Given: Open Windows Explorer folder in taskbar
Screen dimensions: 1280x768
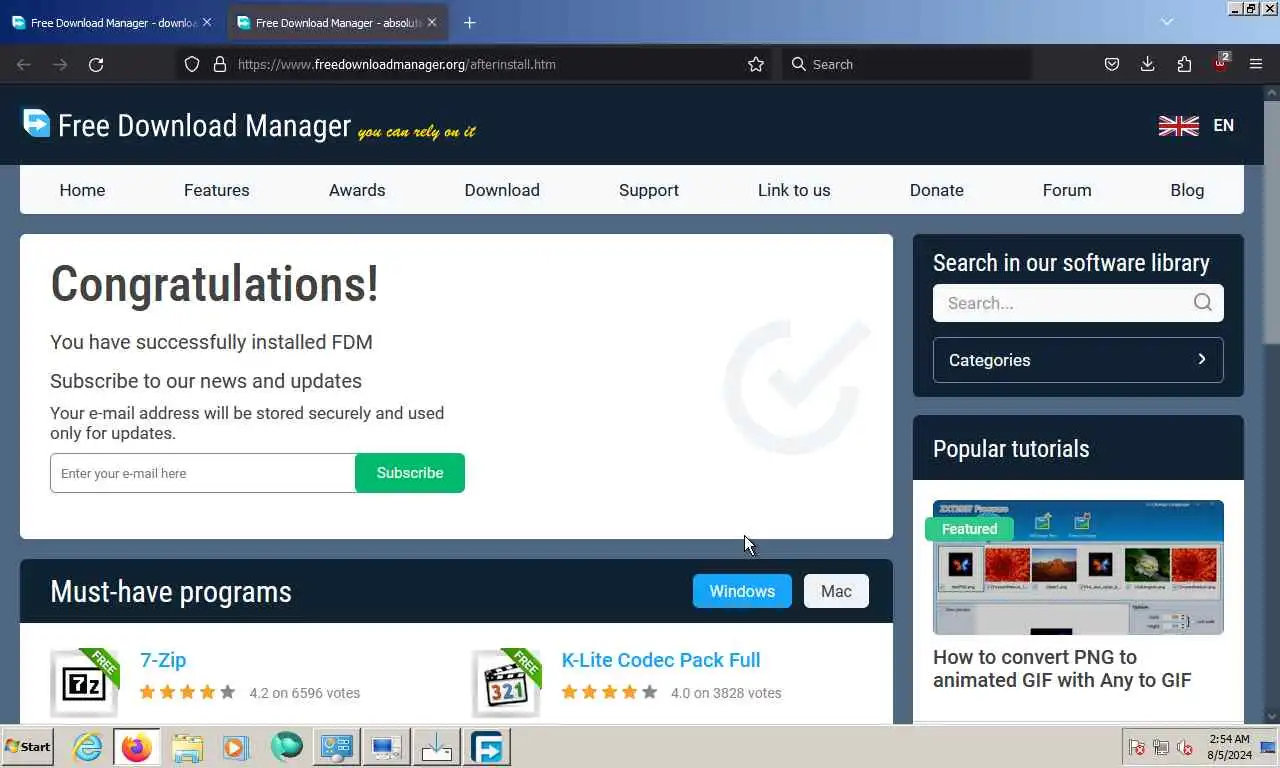Looking at the screenshot, I should coord(187,747).
